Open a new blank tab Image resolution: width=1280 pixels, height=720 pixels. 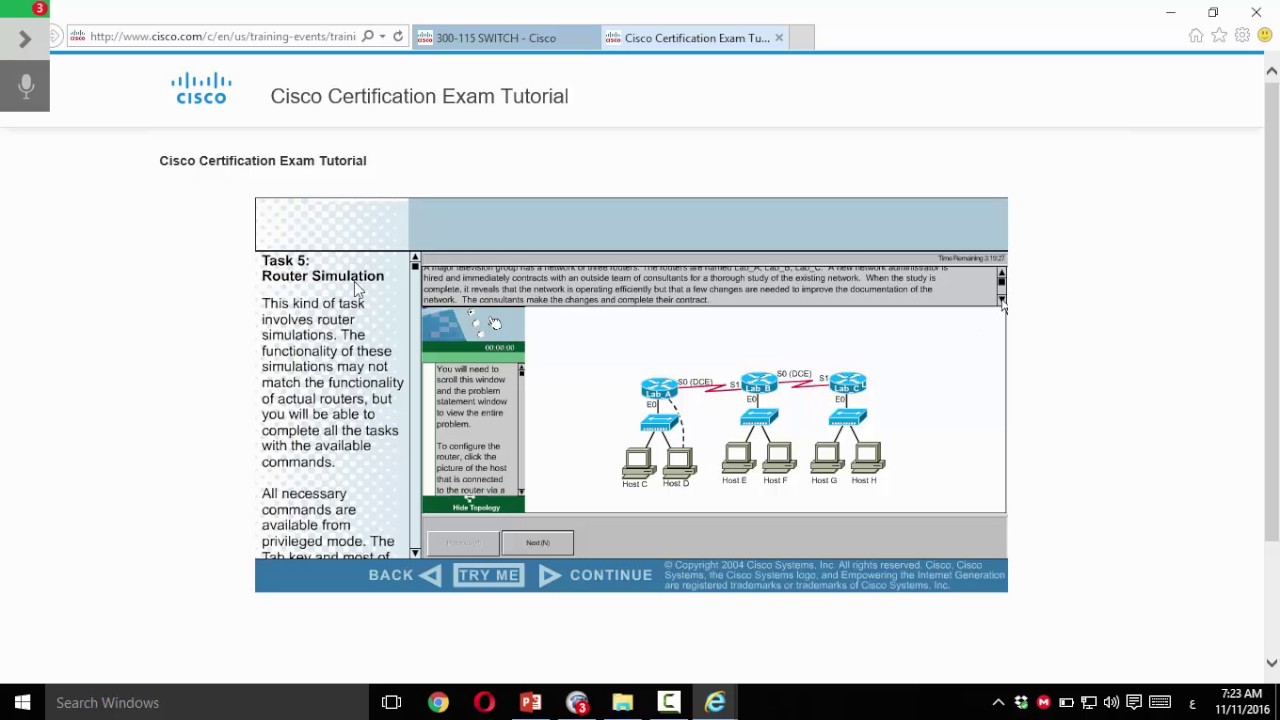tap(802, 38)
